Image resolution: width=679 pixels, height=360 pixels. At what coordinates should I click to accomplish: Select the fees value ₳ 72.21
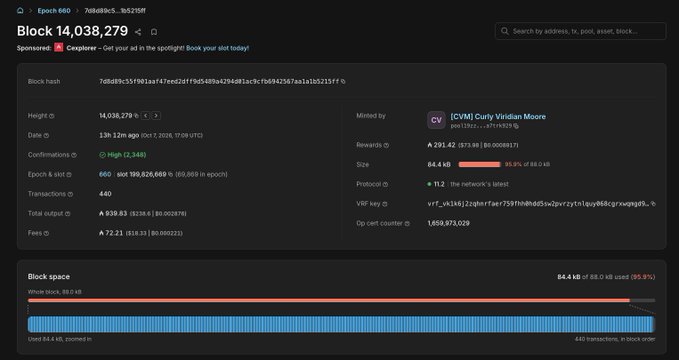(x=111, y=233)
